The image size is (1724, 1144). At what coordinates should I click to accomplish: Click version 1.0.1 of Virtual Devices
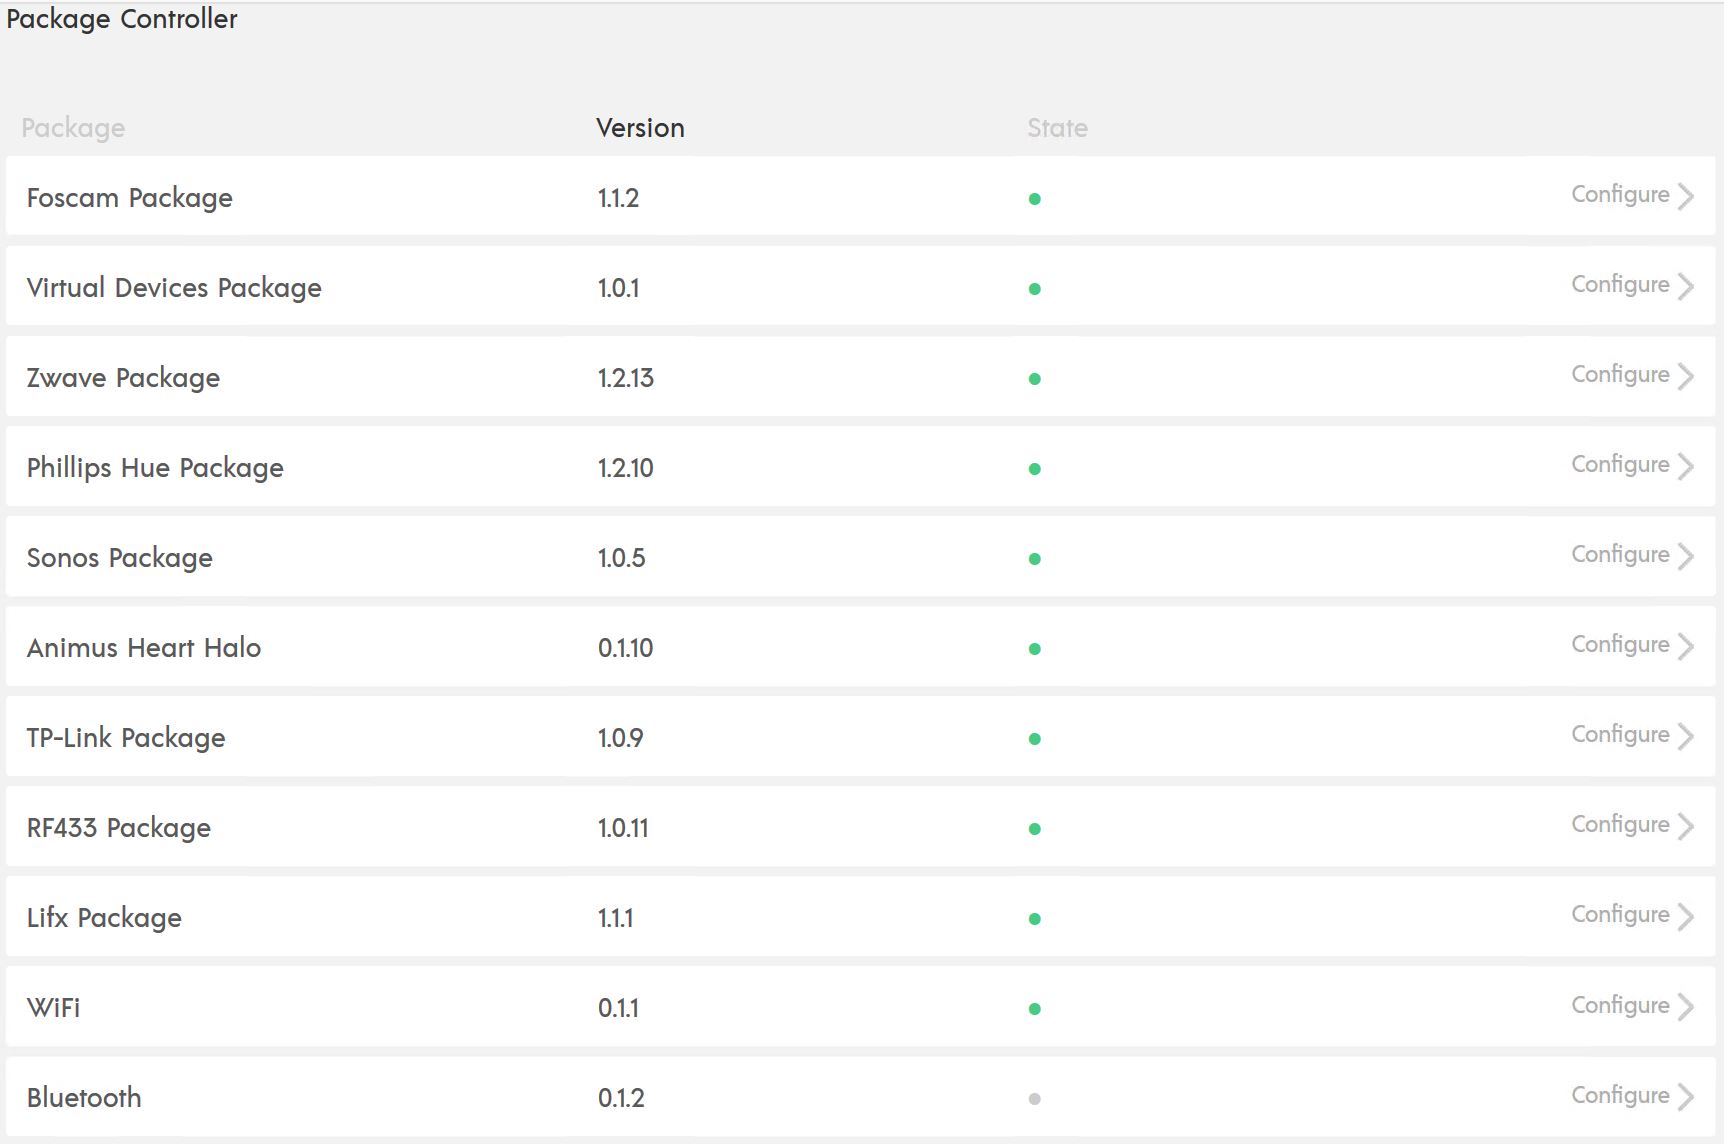tap(618, 288)
